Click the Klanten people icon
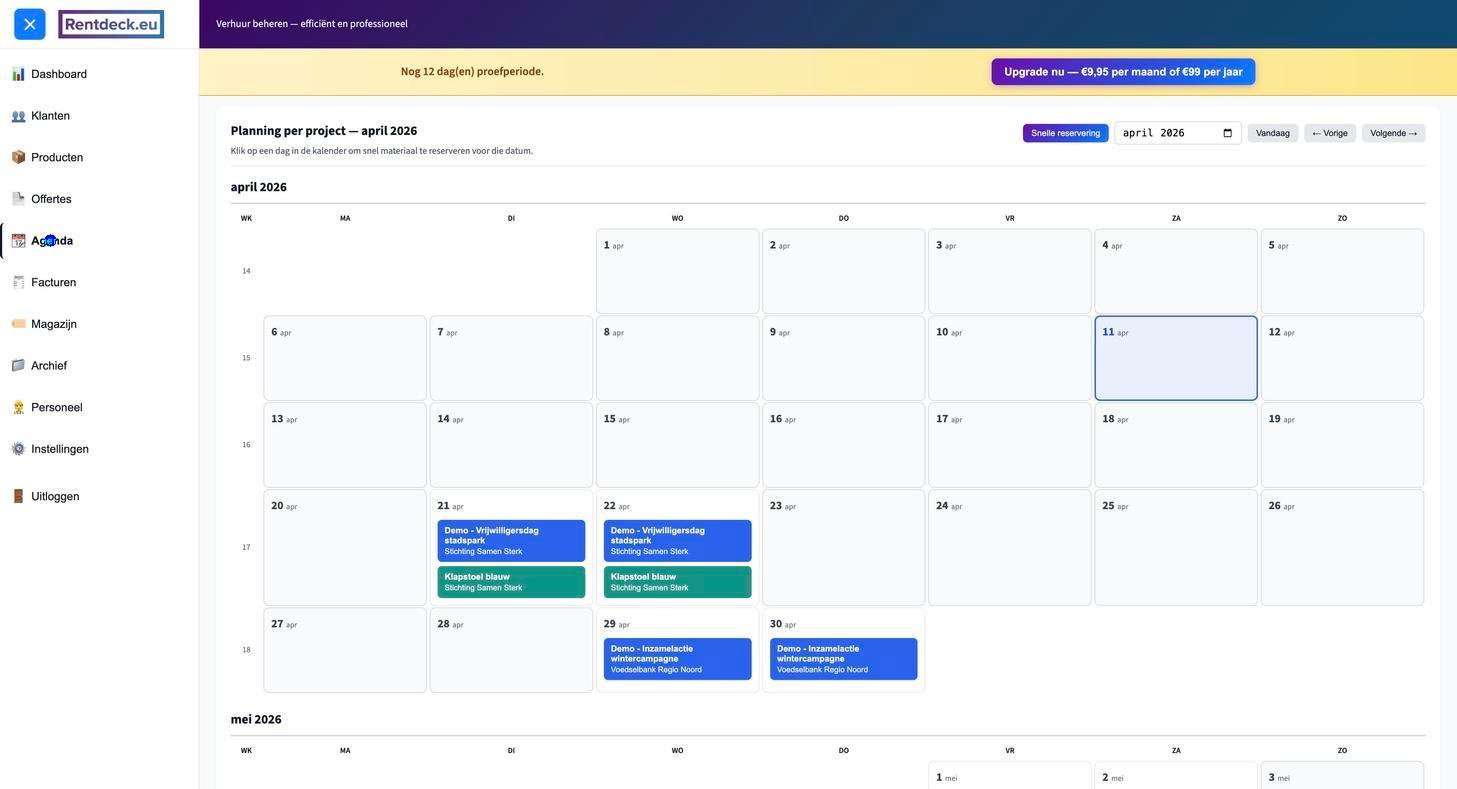Image resolution: width=1457 pixels, height=789 pixels. coord(18,116)
